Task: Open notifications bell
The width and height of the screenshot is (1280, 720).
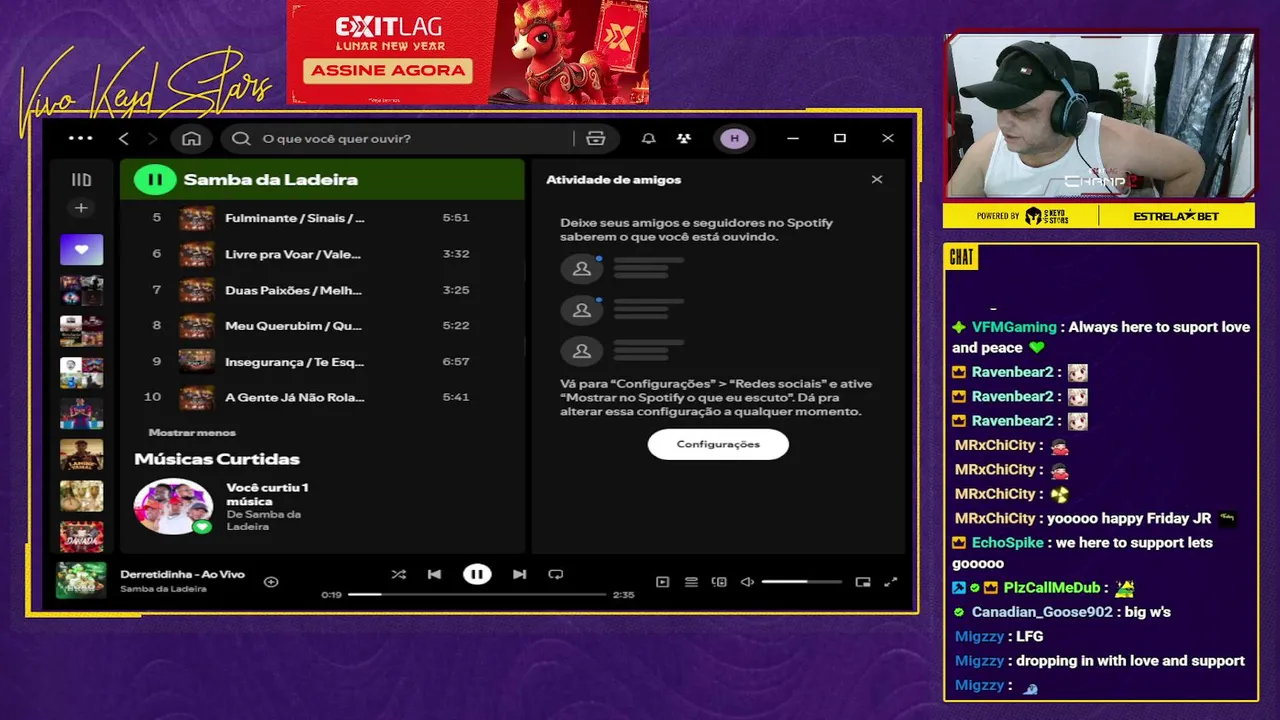Action: (x=649, y=138)
